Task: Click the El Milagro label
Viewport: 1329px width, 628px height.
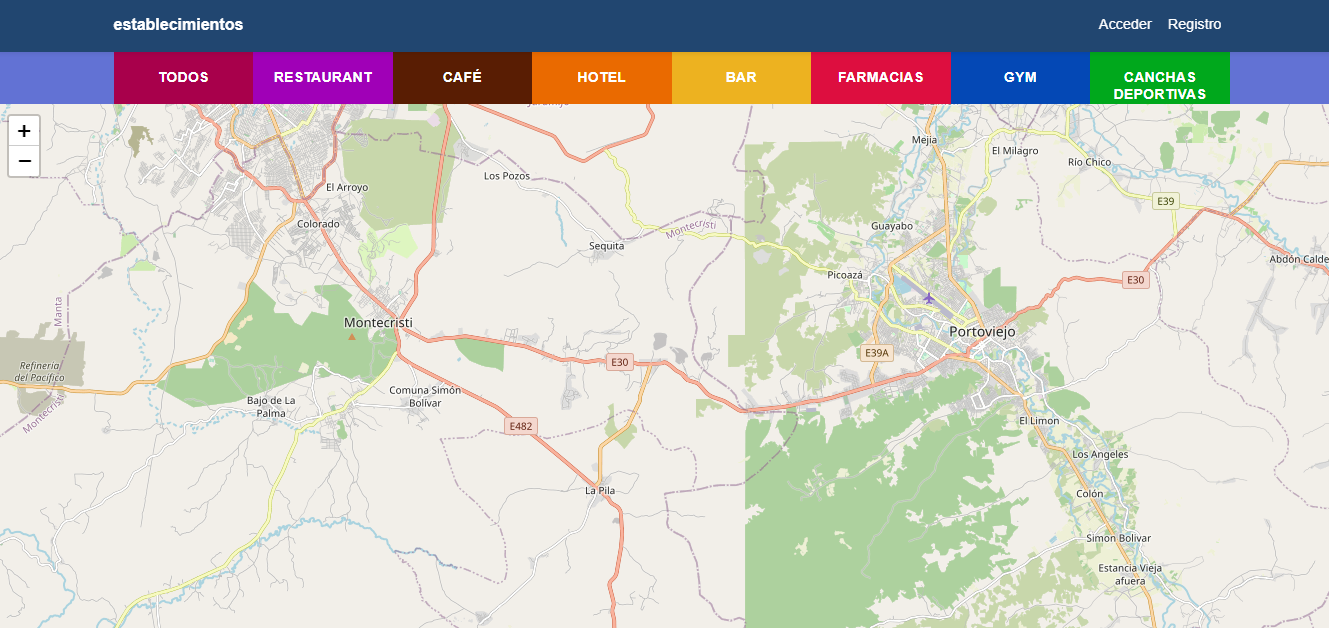Action: click(x=1015, y=150)
